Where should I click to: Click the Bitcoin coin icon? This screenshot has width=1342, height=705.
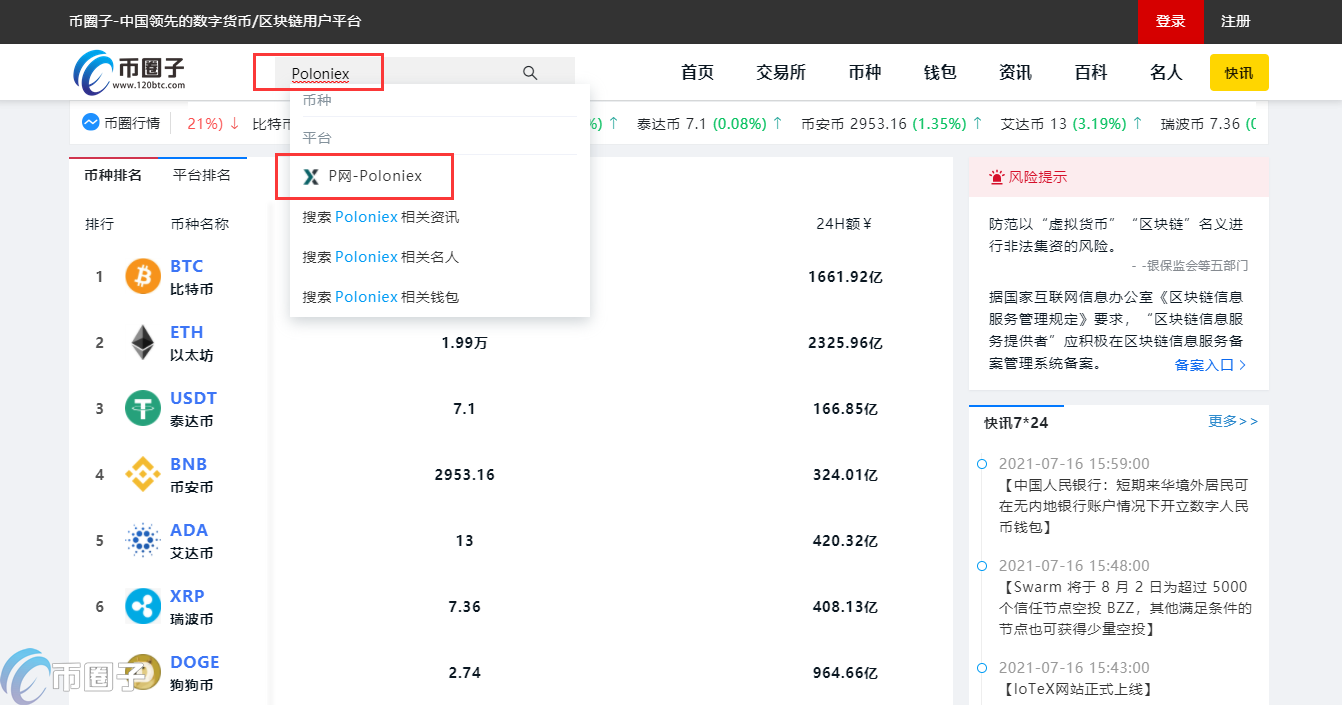143,276
